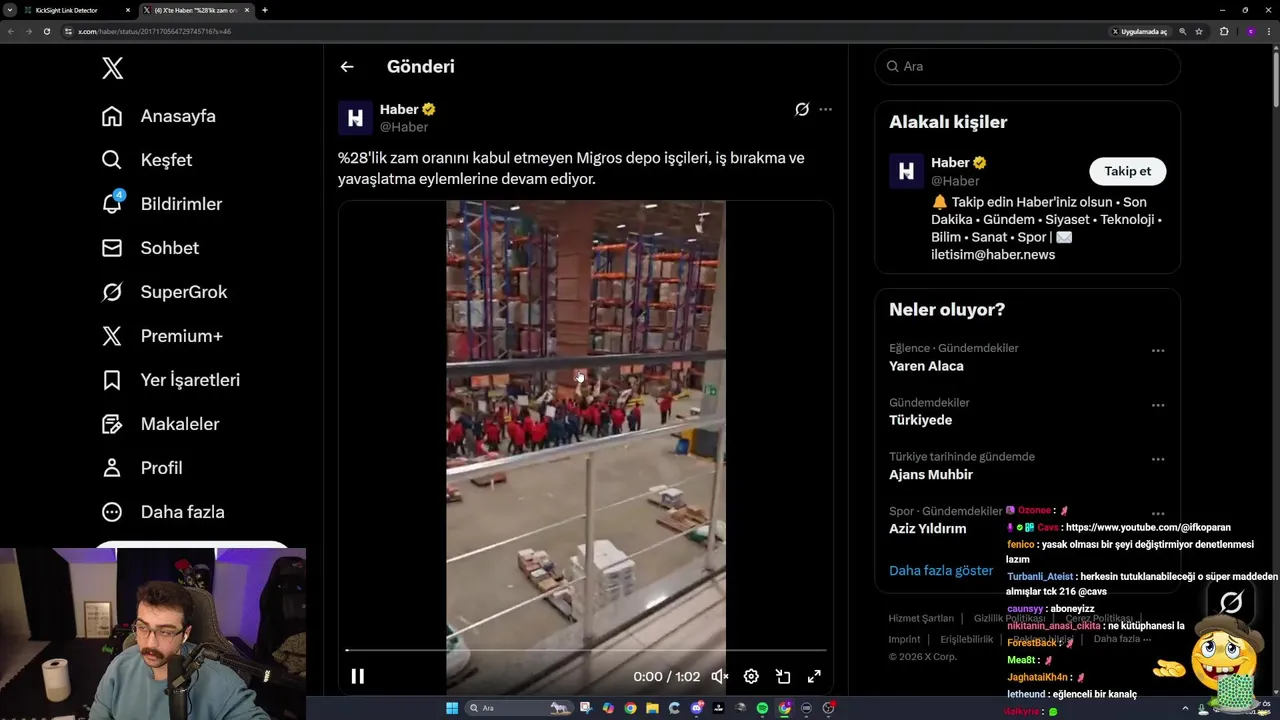The width and height of the screenshot is (1280, 720).
Task: Go back using Gönderi back arrow
Action: [347, 67]
